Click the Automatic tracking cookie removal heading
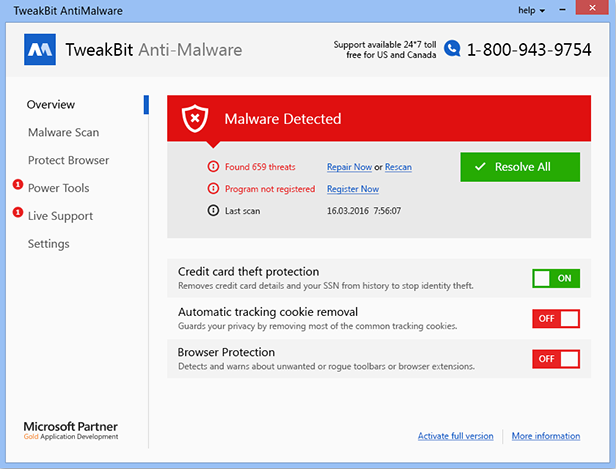This screenshot has height=469, width=616. [268, 312]
